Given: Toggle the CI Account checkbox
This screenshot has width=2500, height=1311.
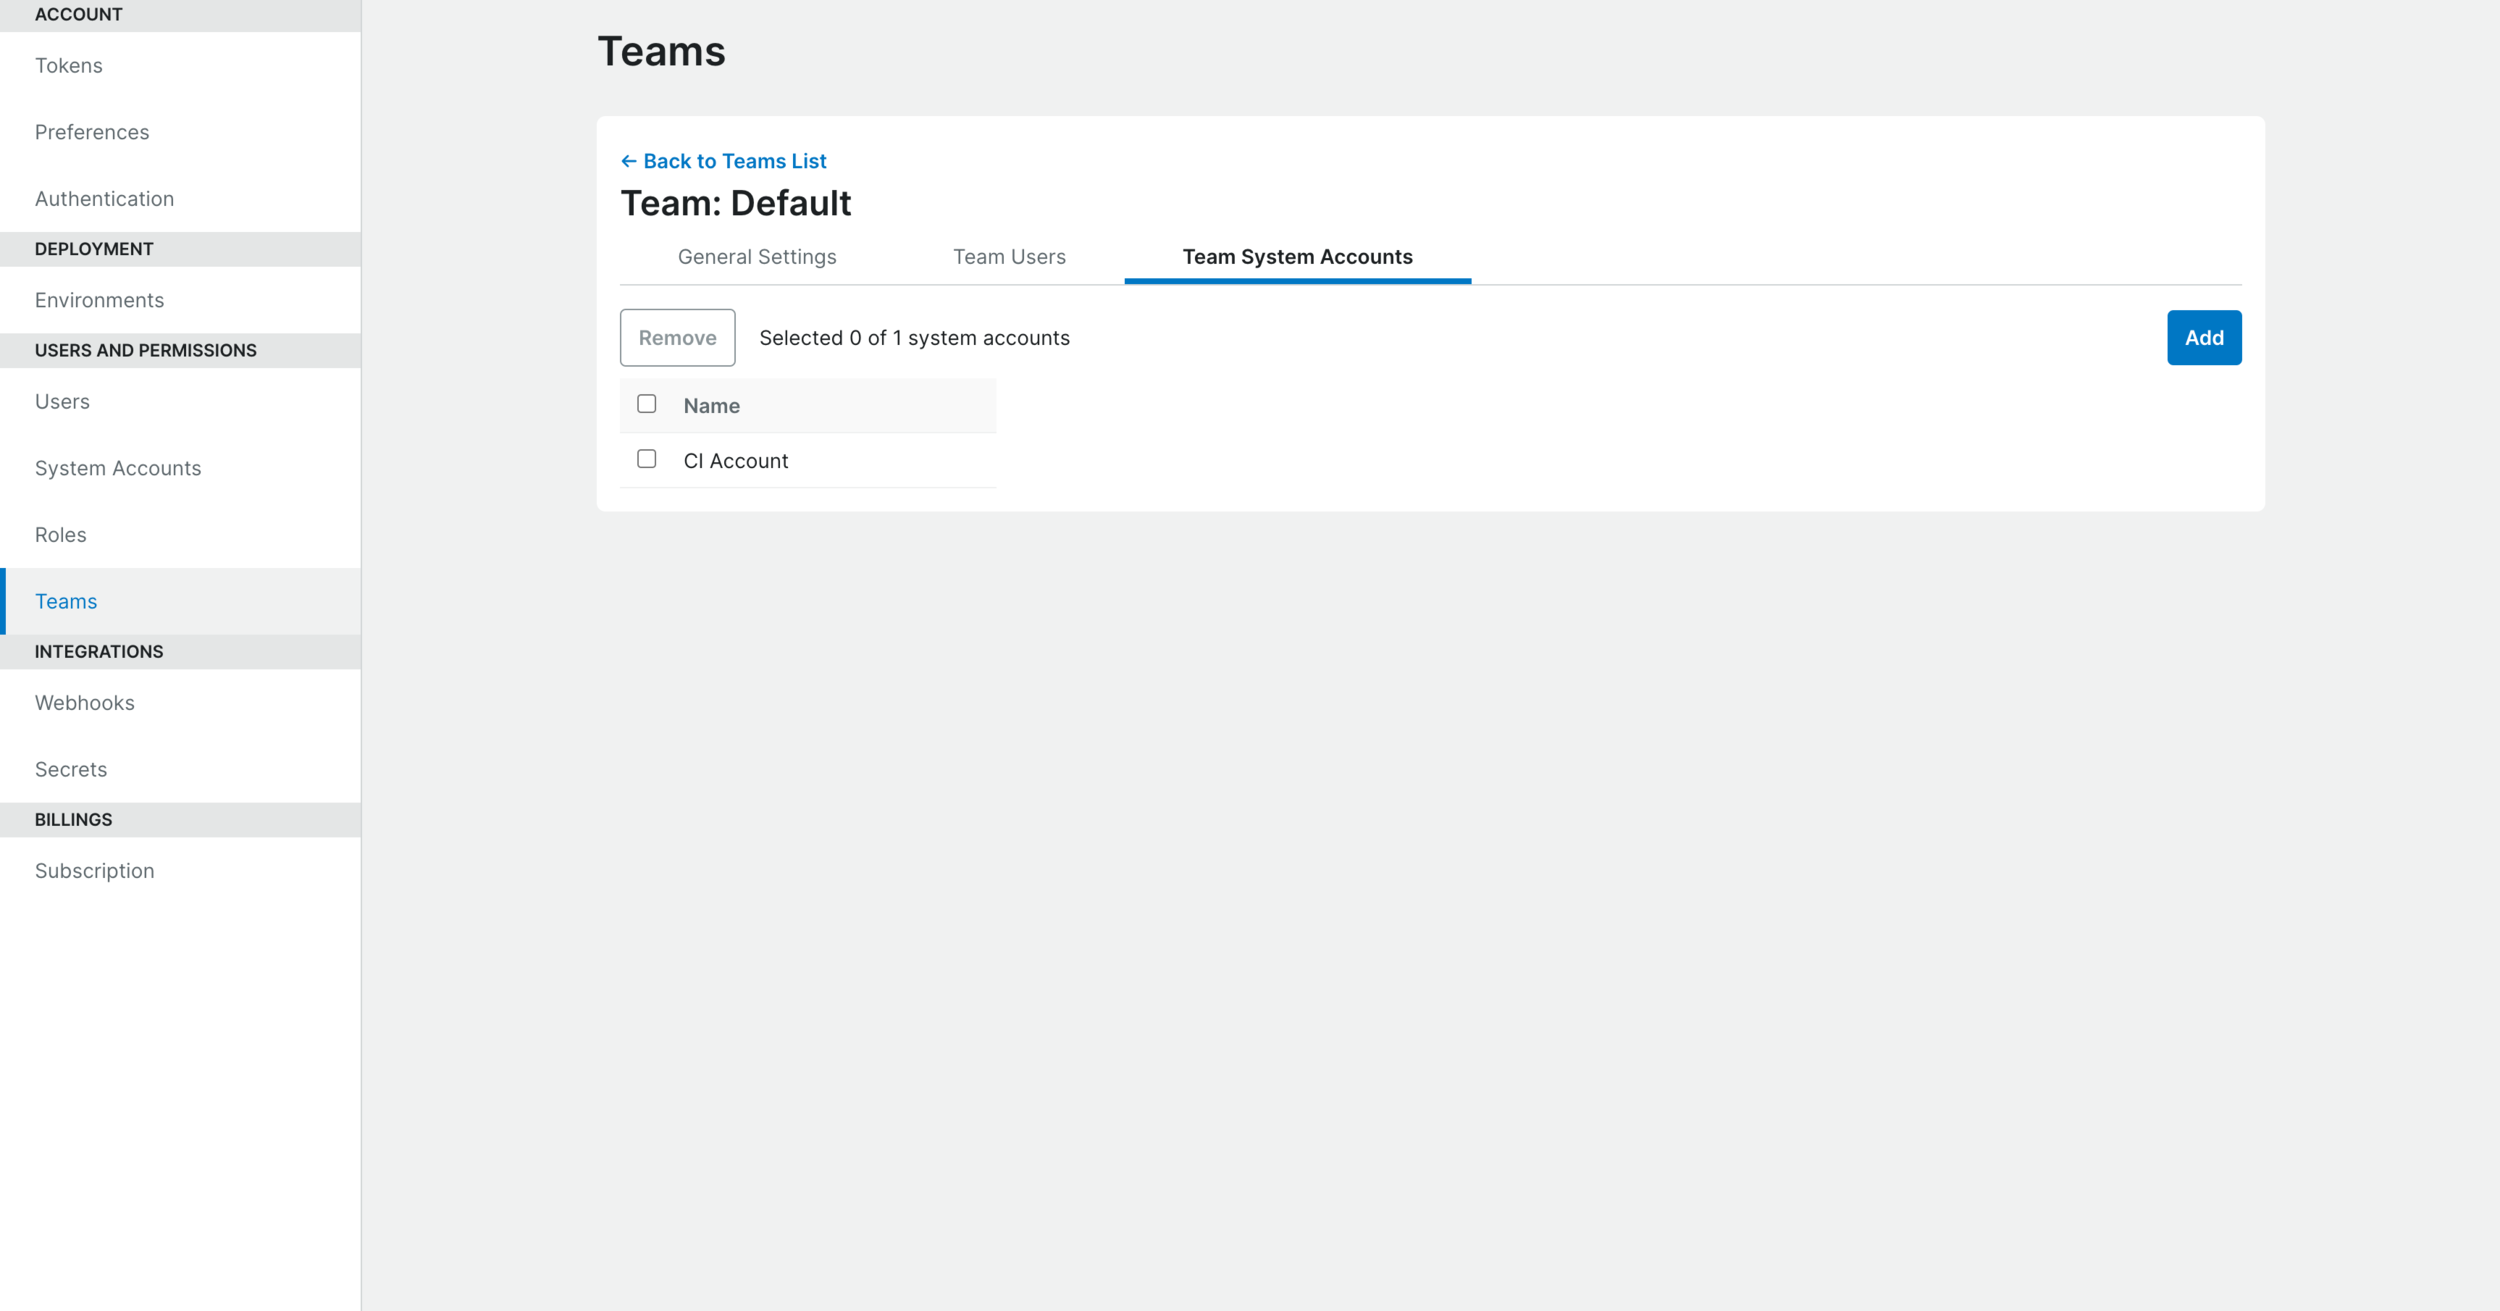Looking at the screenshot, I should 648,460.
